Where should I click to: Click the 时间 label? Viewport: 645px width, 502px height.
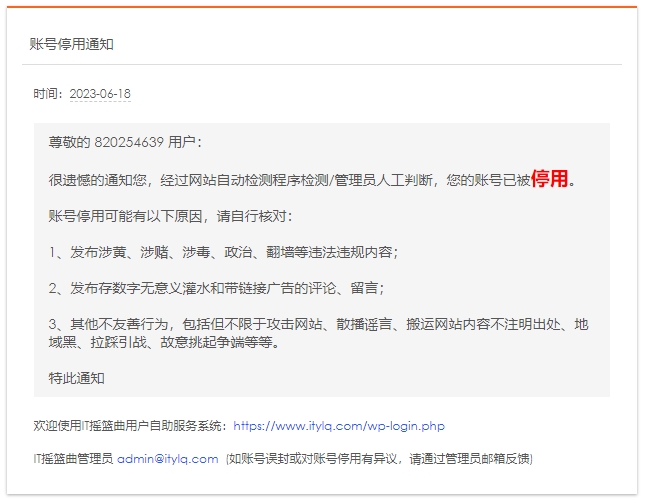(46, 94)
